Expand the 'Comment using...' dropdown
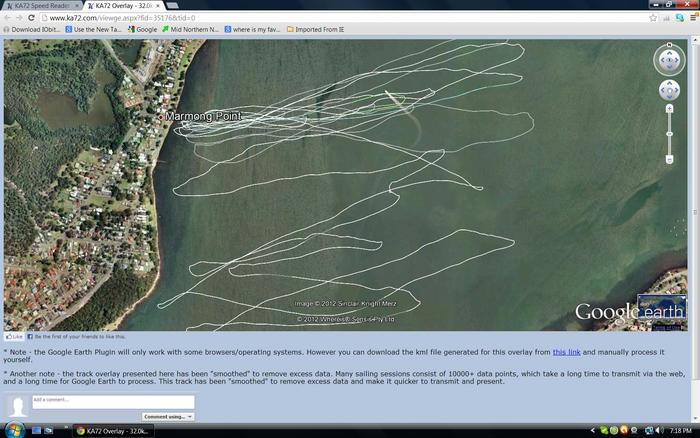This screenshot has width=700, height=438. (167, 416)
